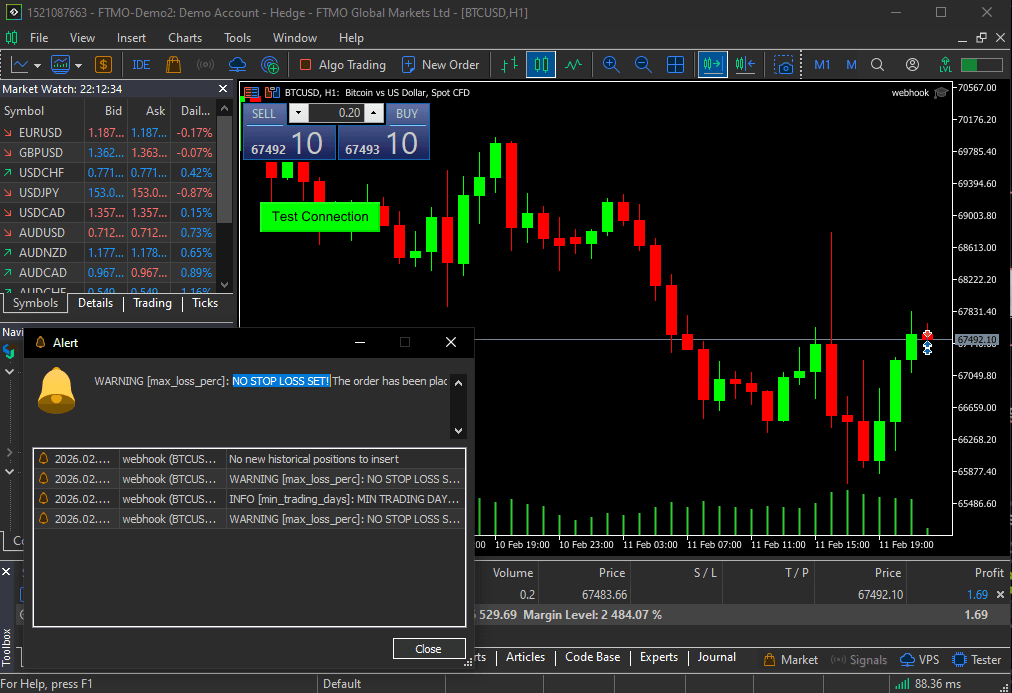Image resolution: width=1012 pixels, height=693 pixels.
Task: Toggle chart shift from right border
Action: click(745, 65)
